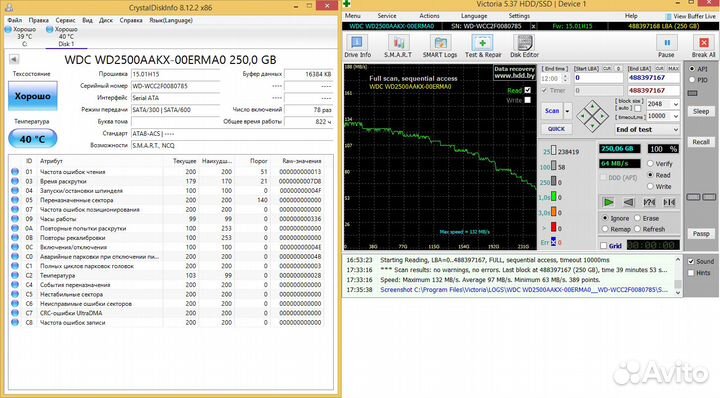
Task: Click the Err blue X block marker
Action: coord(553,242)
